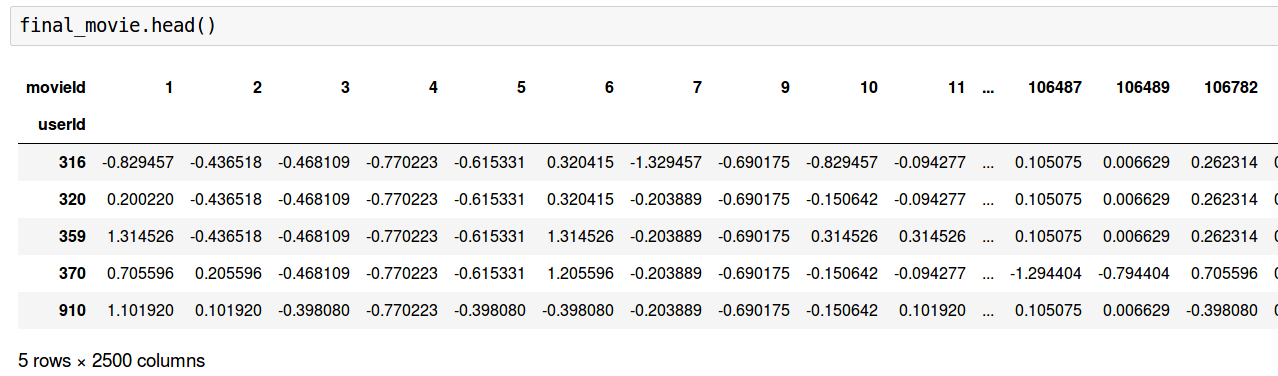Click the value -1.329457 in row 316
The width and height of the screenshot is (1278, 376).
[666, 162]
